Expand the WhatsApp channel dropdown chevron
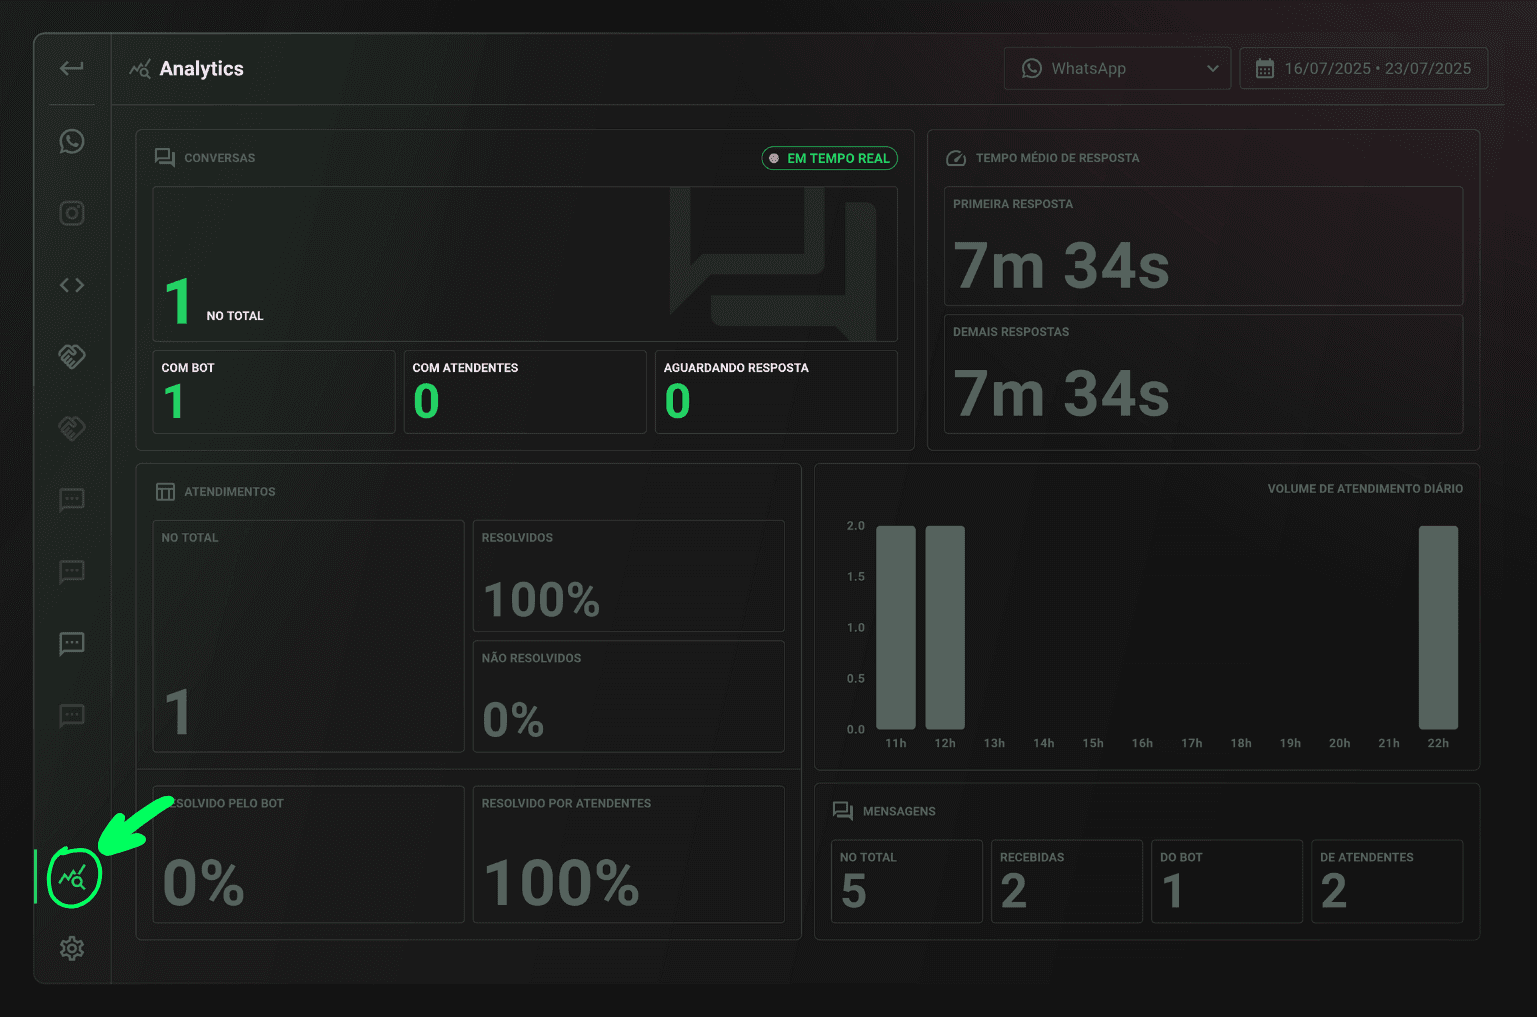Viewport: 1537px width, 1017px height. pyautogui.click(x=1213, y=69)
